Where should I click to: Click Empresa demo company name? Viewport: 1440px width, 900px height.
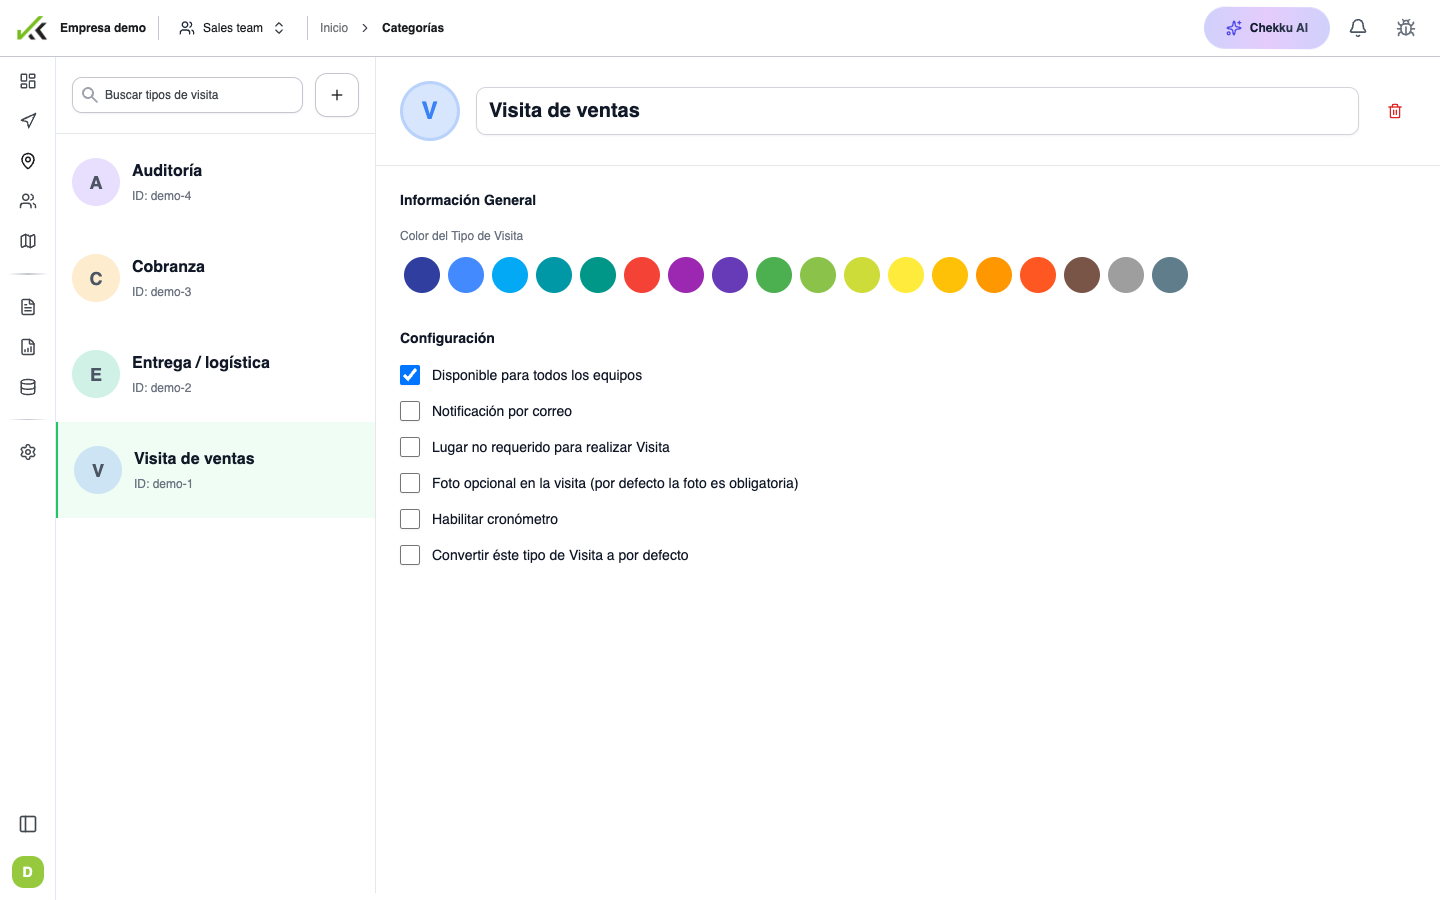click(x=103, y=28)
